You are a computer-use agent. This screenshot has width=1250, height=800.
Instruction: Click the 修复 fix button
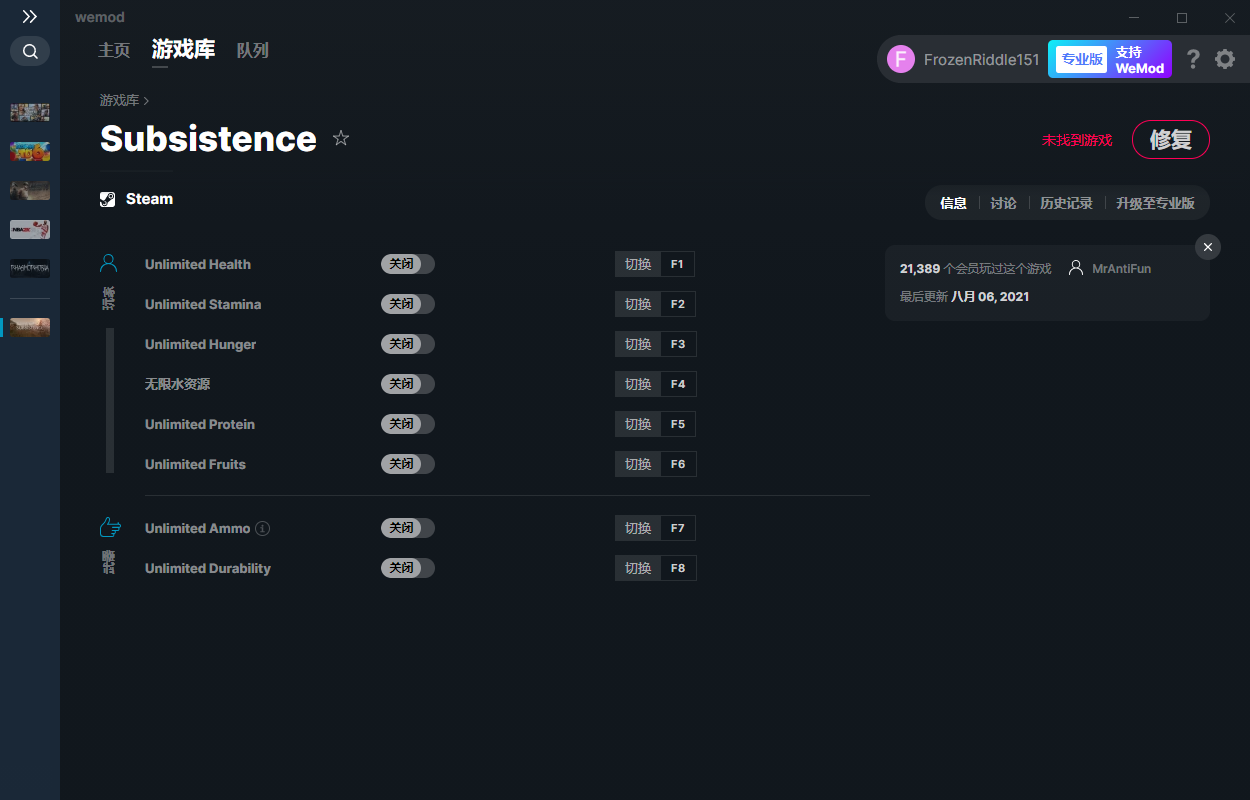point(1171,139)
